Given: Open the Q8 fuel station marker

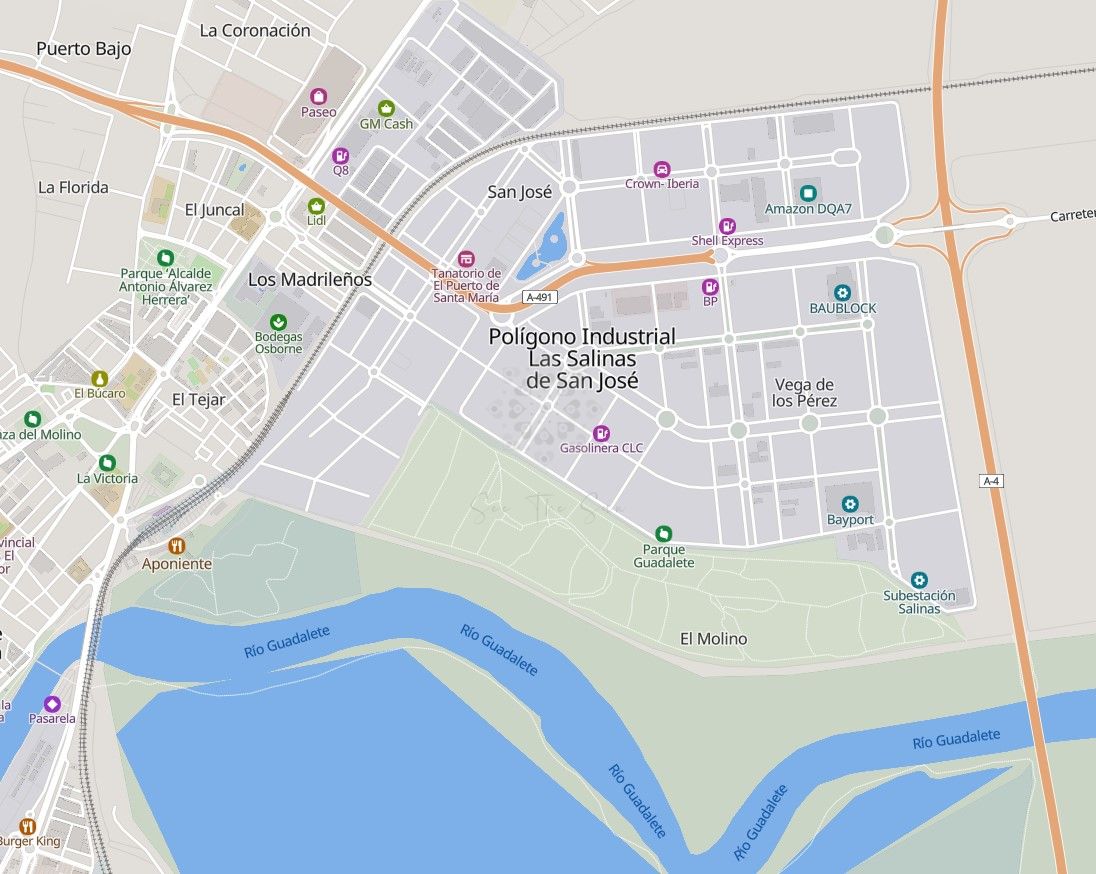Looking at the screenshot, I should tap(340, 155).
